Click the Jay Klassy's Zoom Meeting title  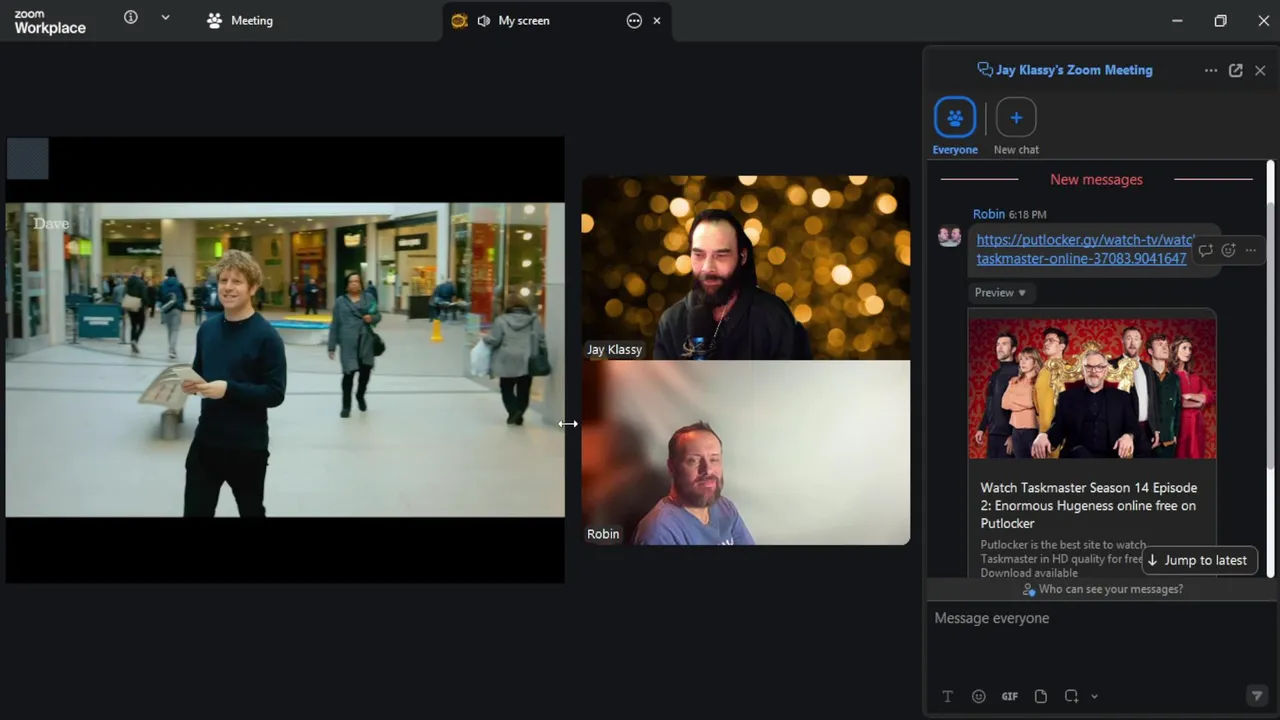(x=1074, y=70)
